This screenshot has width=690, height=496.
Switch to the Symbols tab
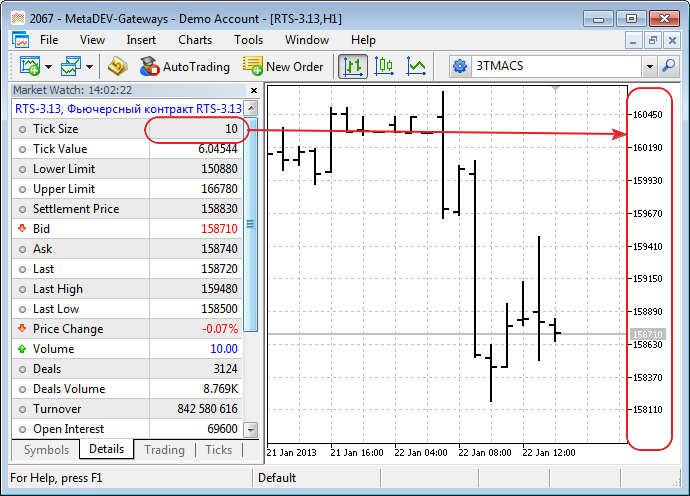tap(46, 450)
